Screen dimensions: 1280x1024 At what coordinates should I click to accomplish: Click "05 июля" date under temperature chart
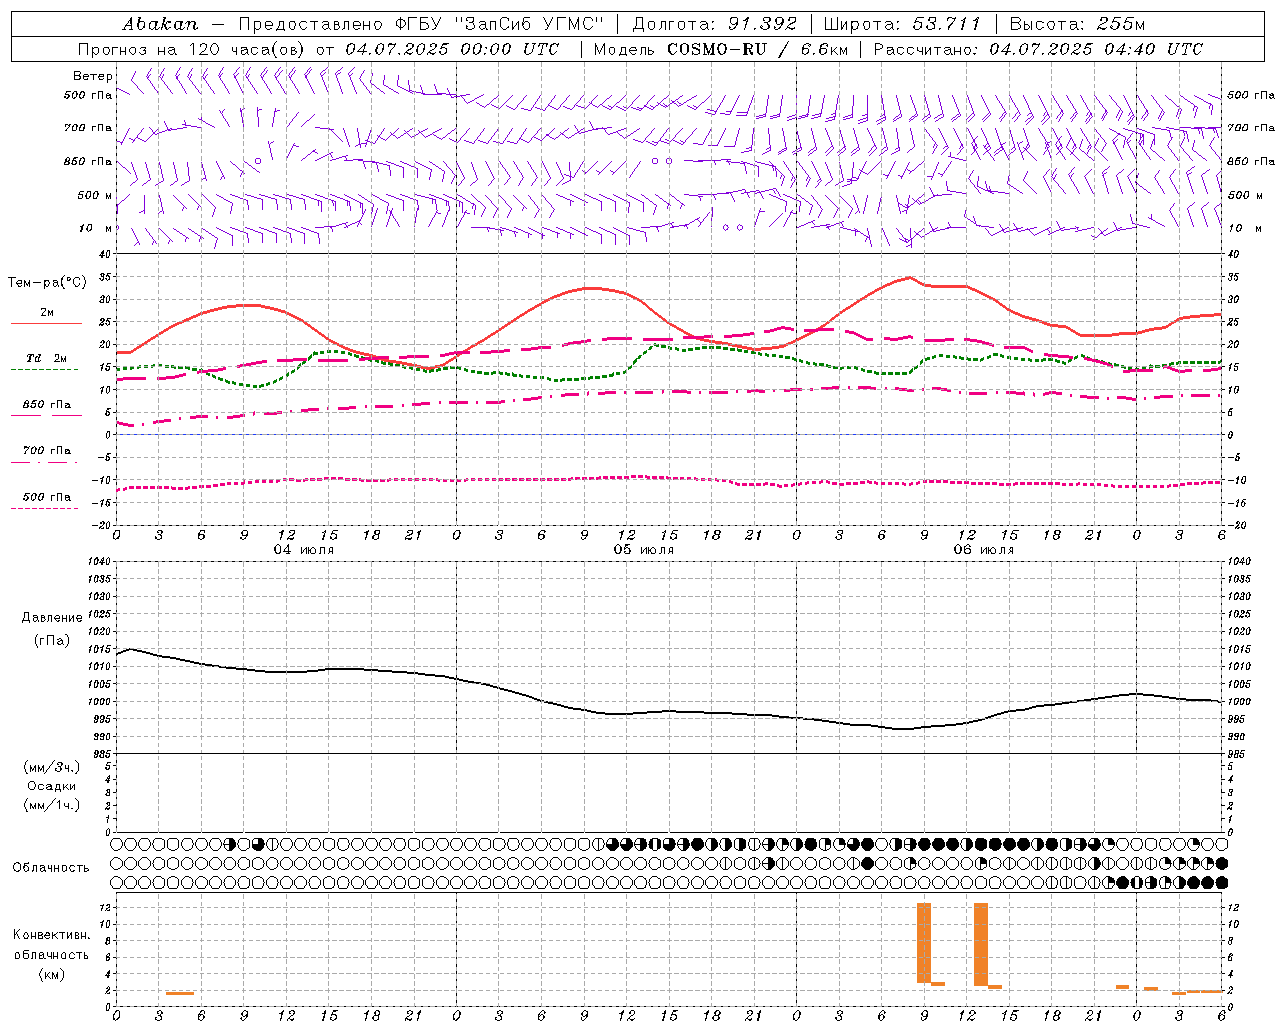(x=644, y=550)
